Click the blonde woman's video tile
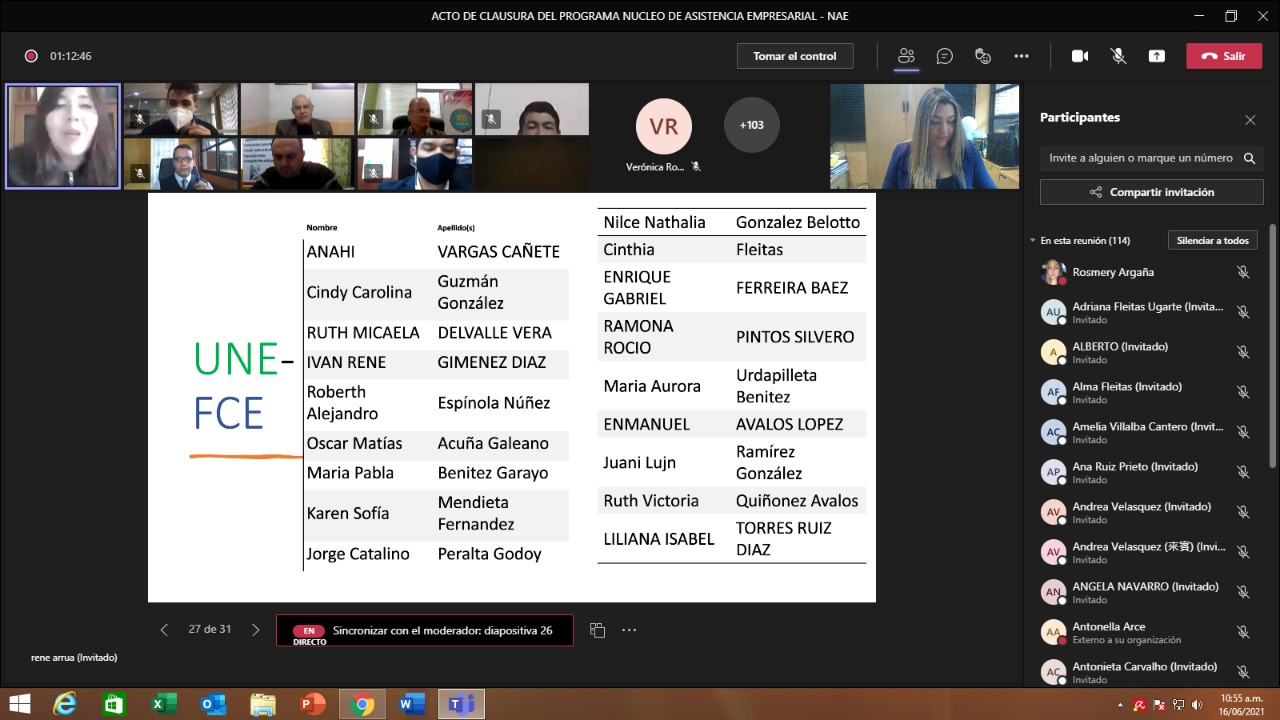The image size is (1280, 720). [924, 136]
